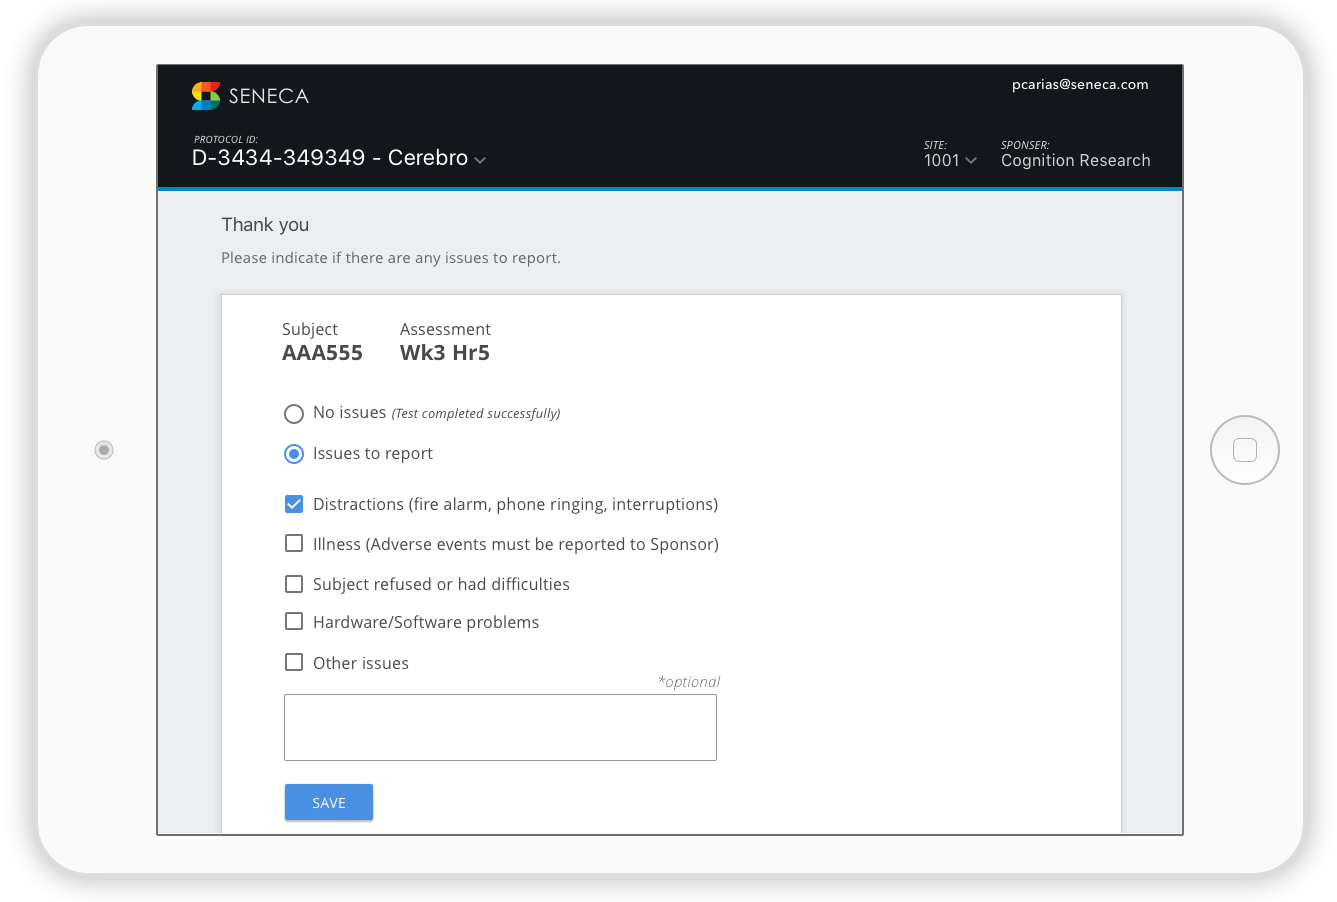Select the "No issues" radio button

coord(293,413)
